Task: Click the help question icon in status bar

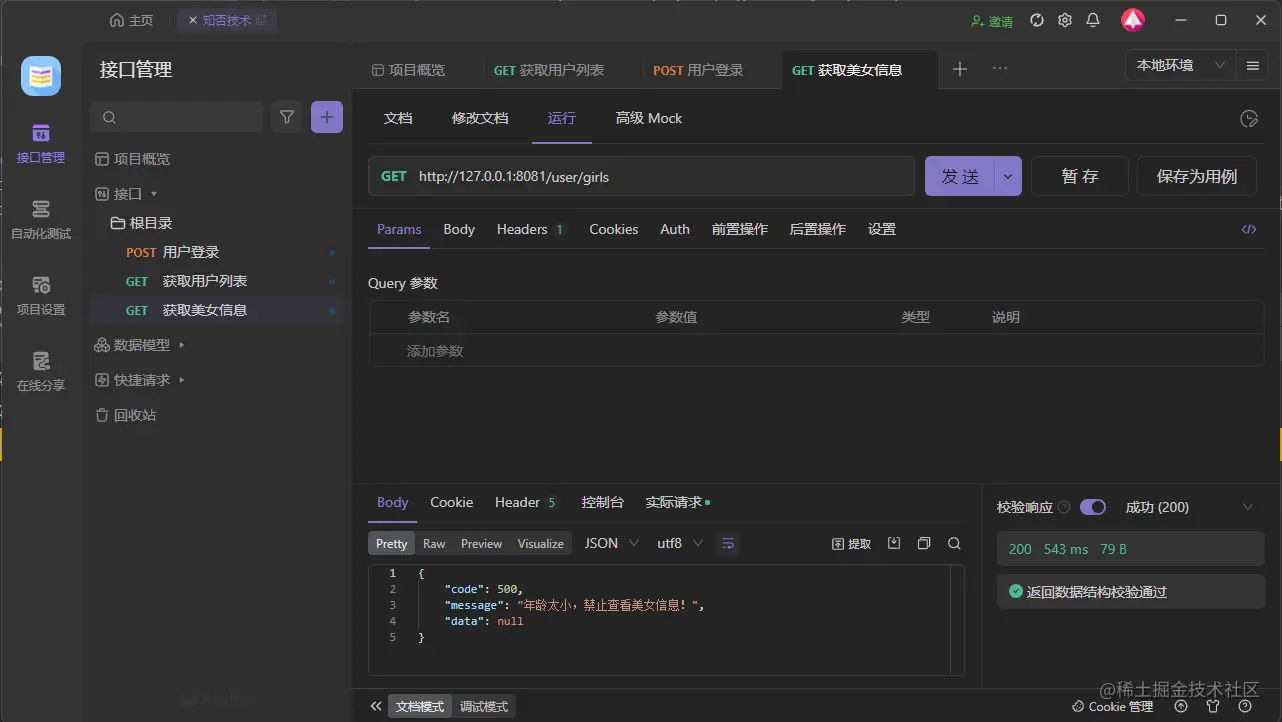Action: coord(1245,706)
